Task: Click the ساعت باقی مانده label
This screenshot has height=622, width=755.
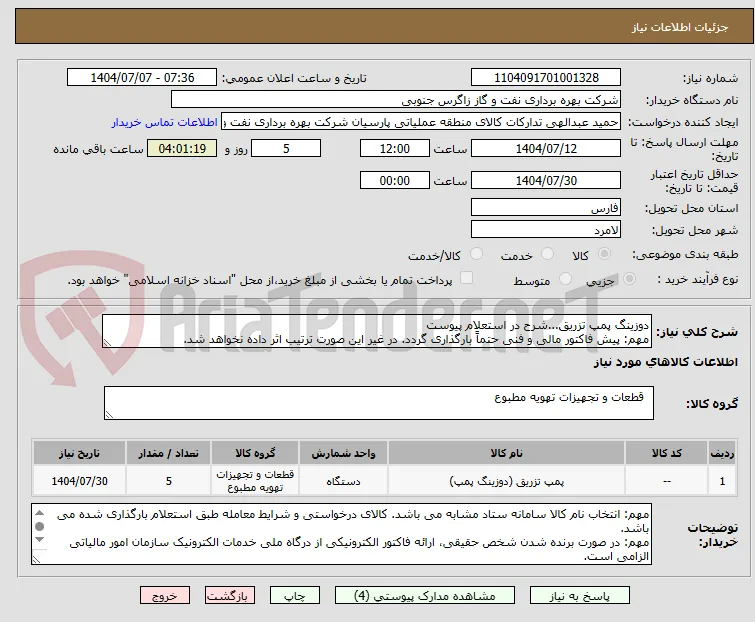Action: pos(98,149)
